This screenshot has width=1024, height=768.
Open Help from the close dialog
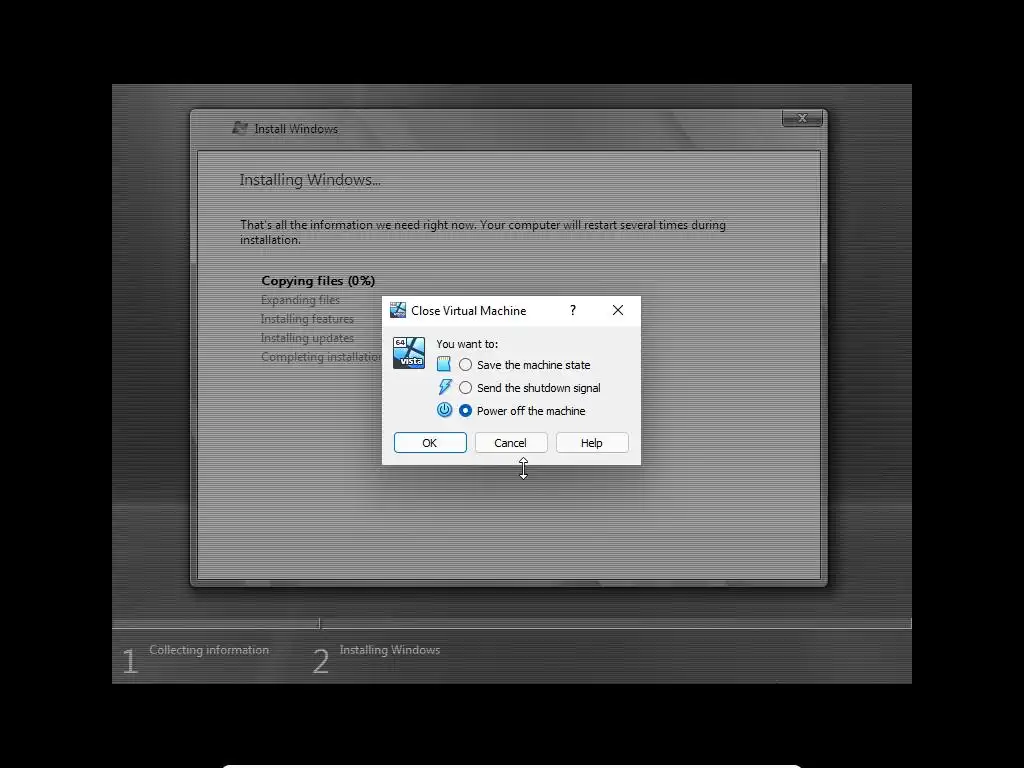coord(592,443)
